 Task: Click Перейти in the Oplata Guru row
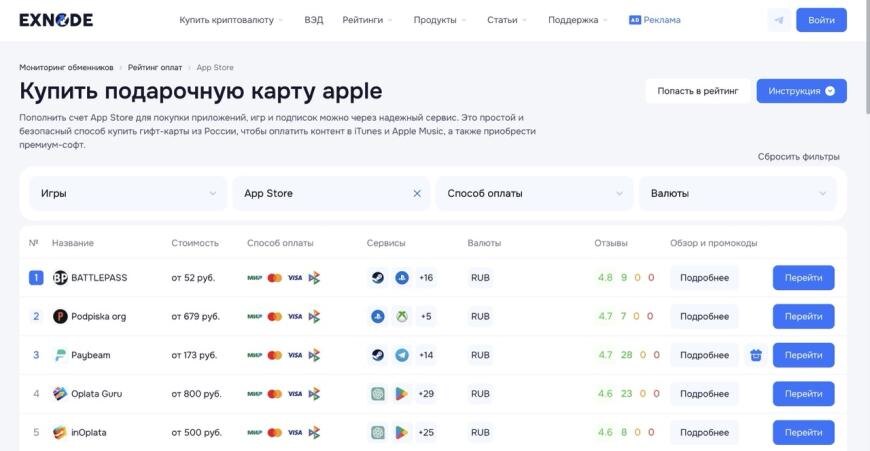point(803,394)
